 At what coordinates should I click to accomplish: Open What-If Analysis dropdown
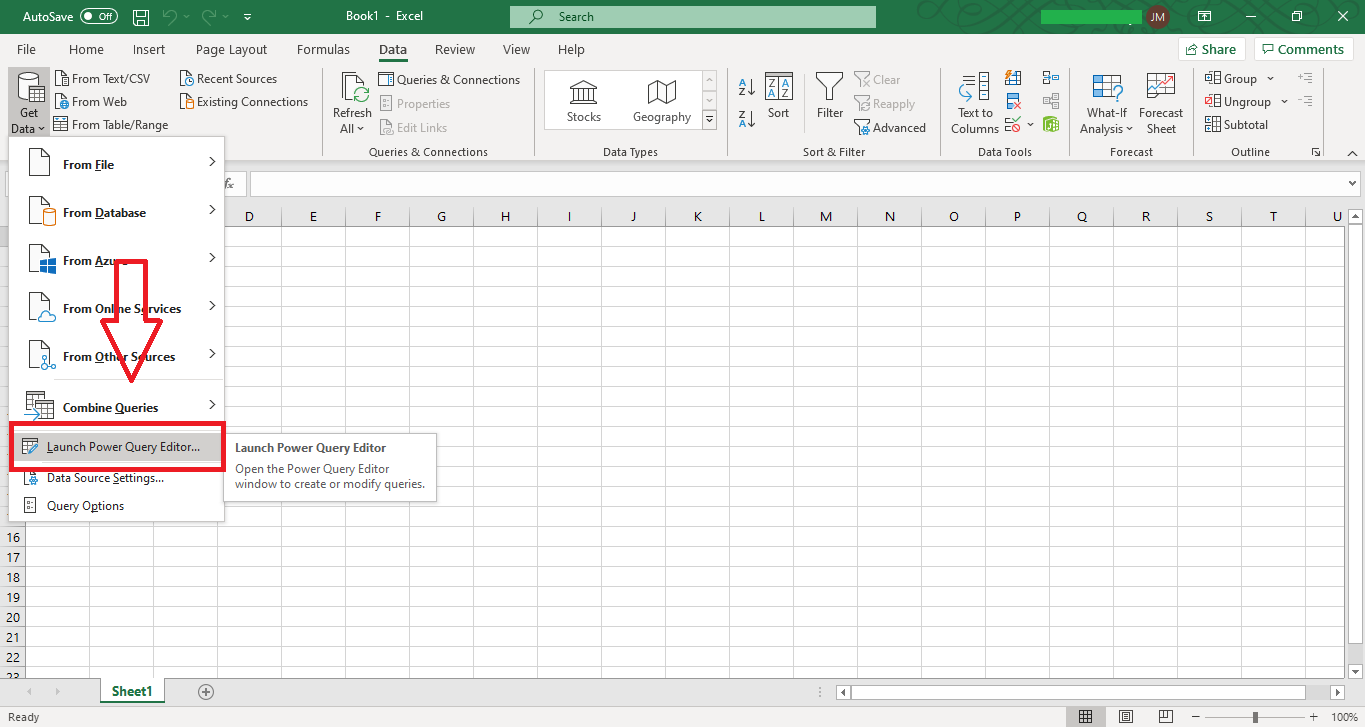pos(1107,103)
